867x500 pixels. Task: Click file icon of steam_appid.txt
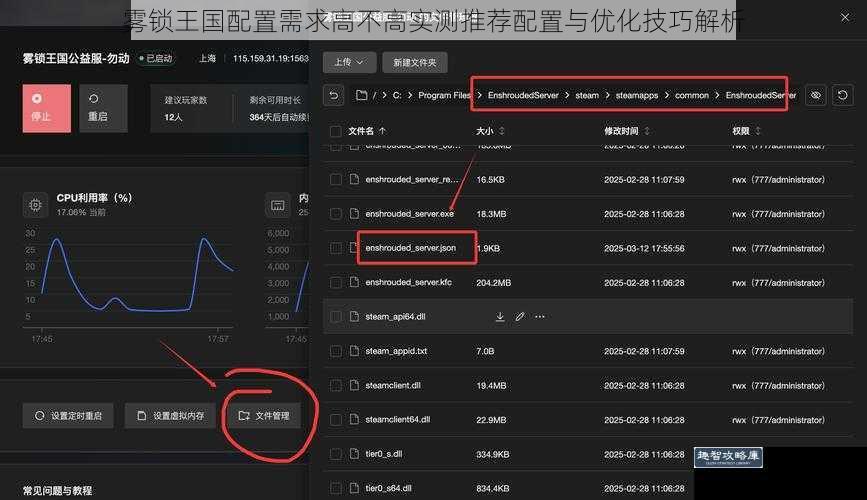(354, 351)
